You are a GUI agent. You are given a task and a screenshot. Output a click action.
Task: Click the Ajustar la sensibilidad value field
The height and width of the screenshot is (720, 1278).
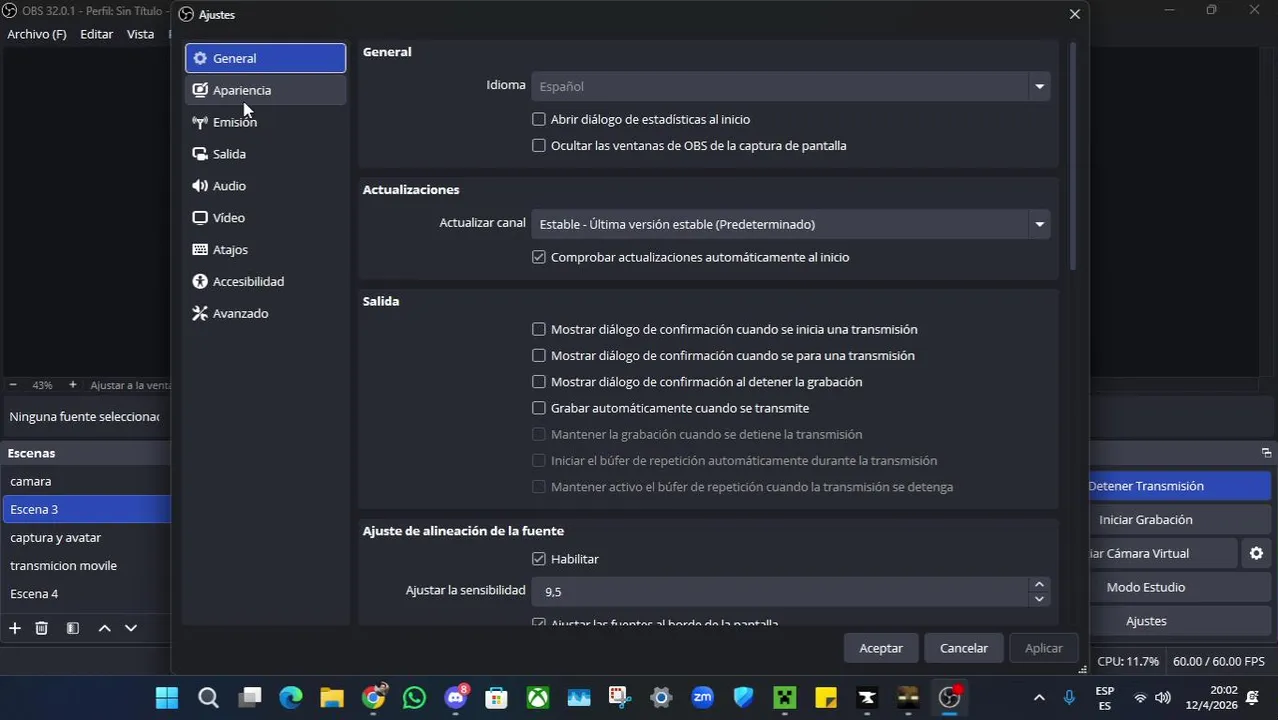[x=780, y=592]
